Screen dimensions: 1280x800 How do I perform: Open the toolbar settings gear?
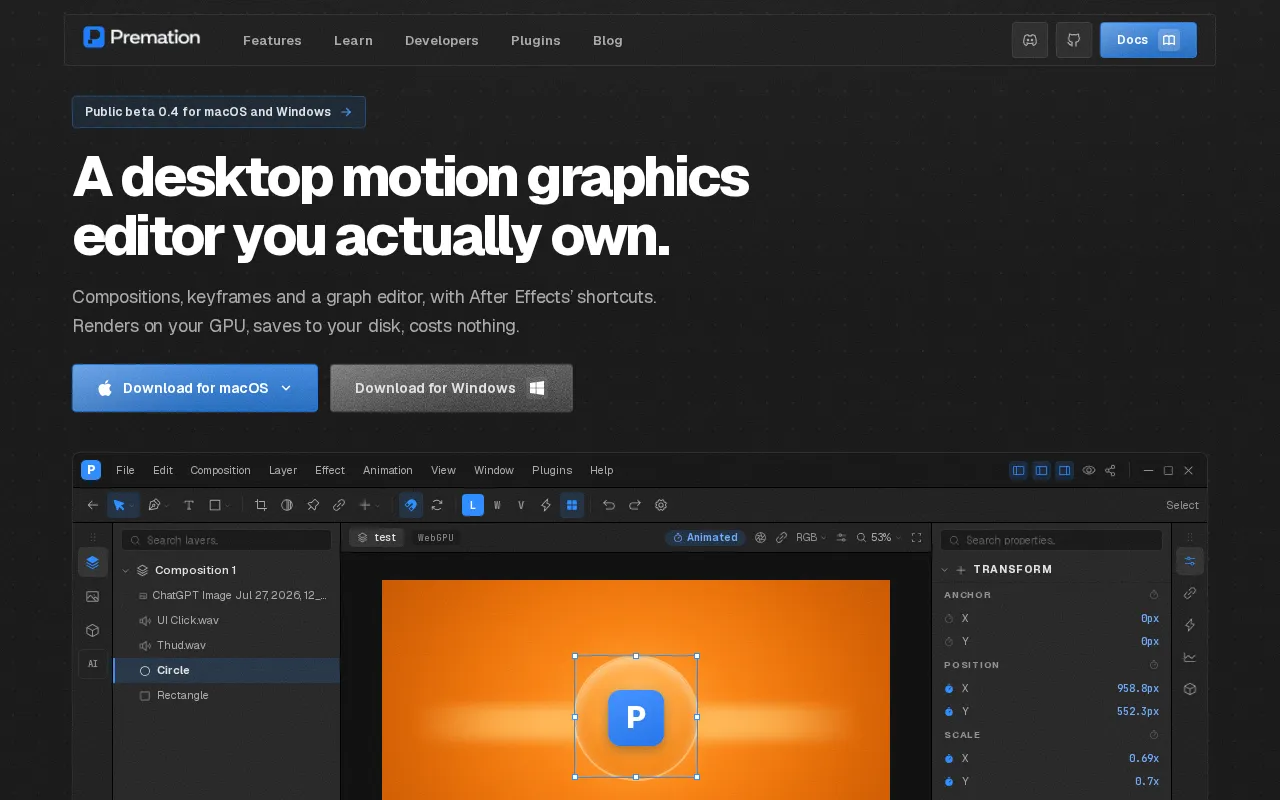[661, 505]
